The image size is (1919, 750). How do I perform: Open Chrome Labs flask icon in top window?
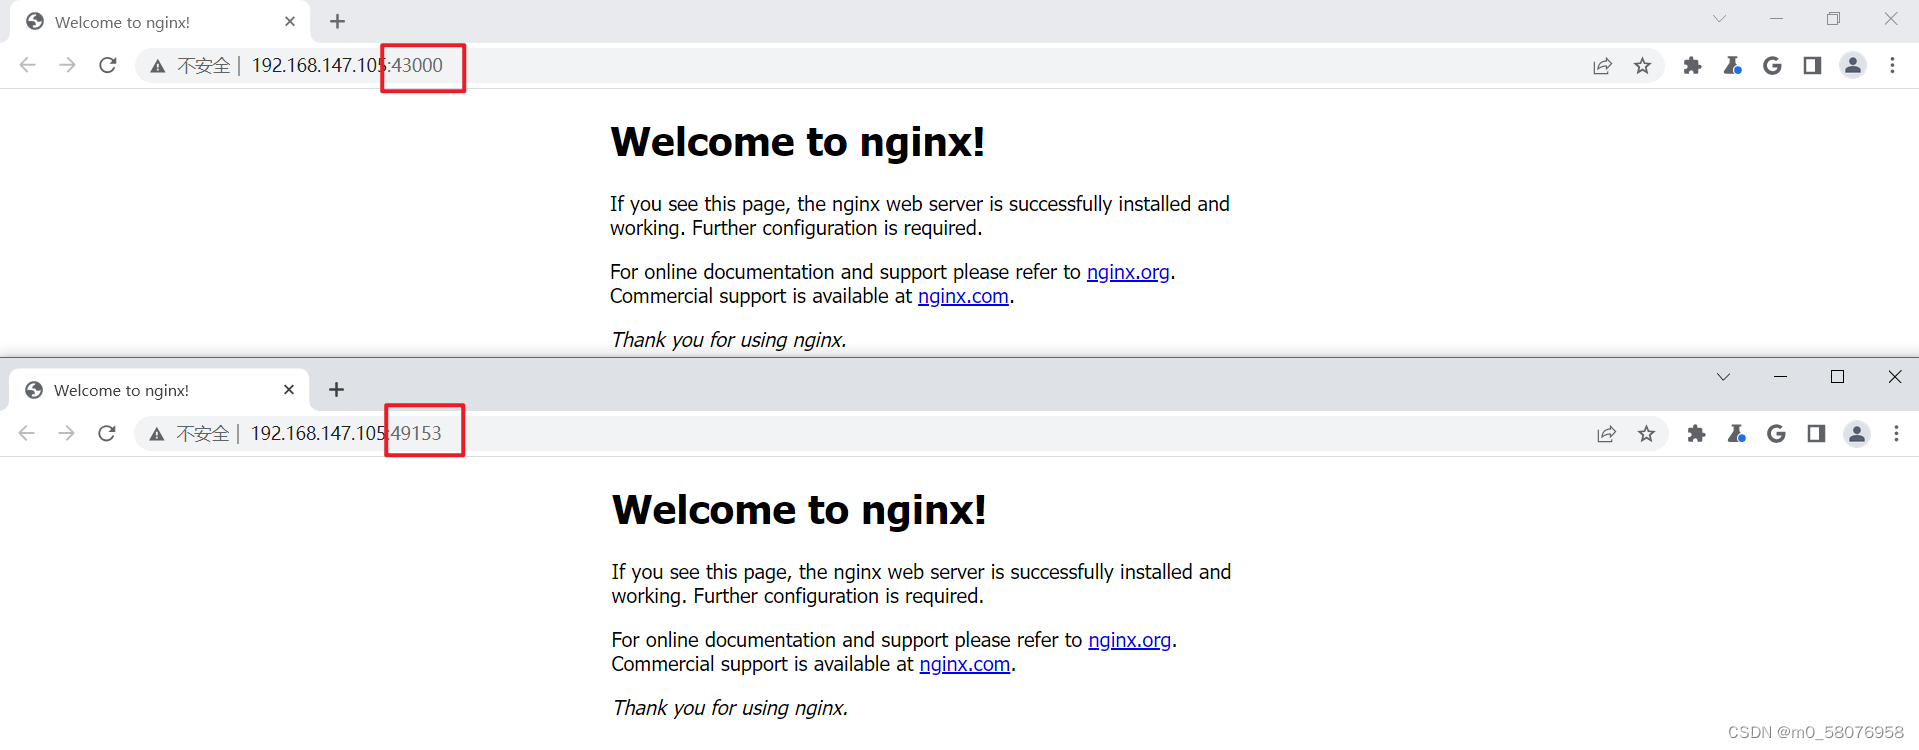pos(1732,65)
